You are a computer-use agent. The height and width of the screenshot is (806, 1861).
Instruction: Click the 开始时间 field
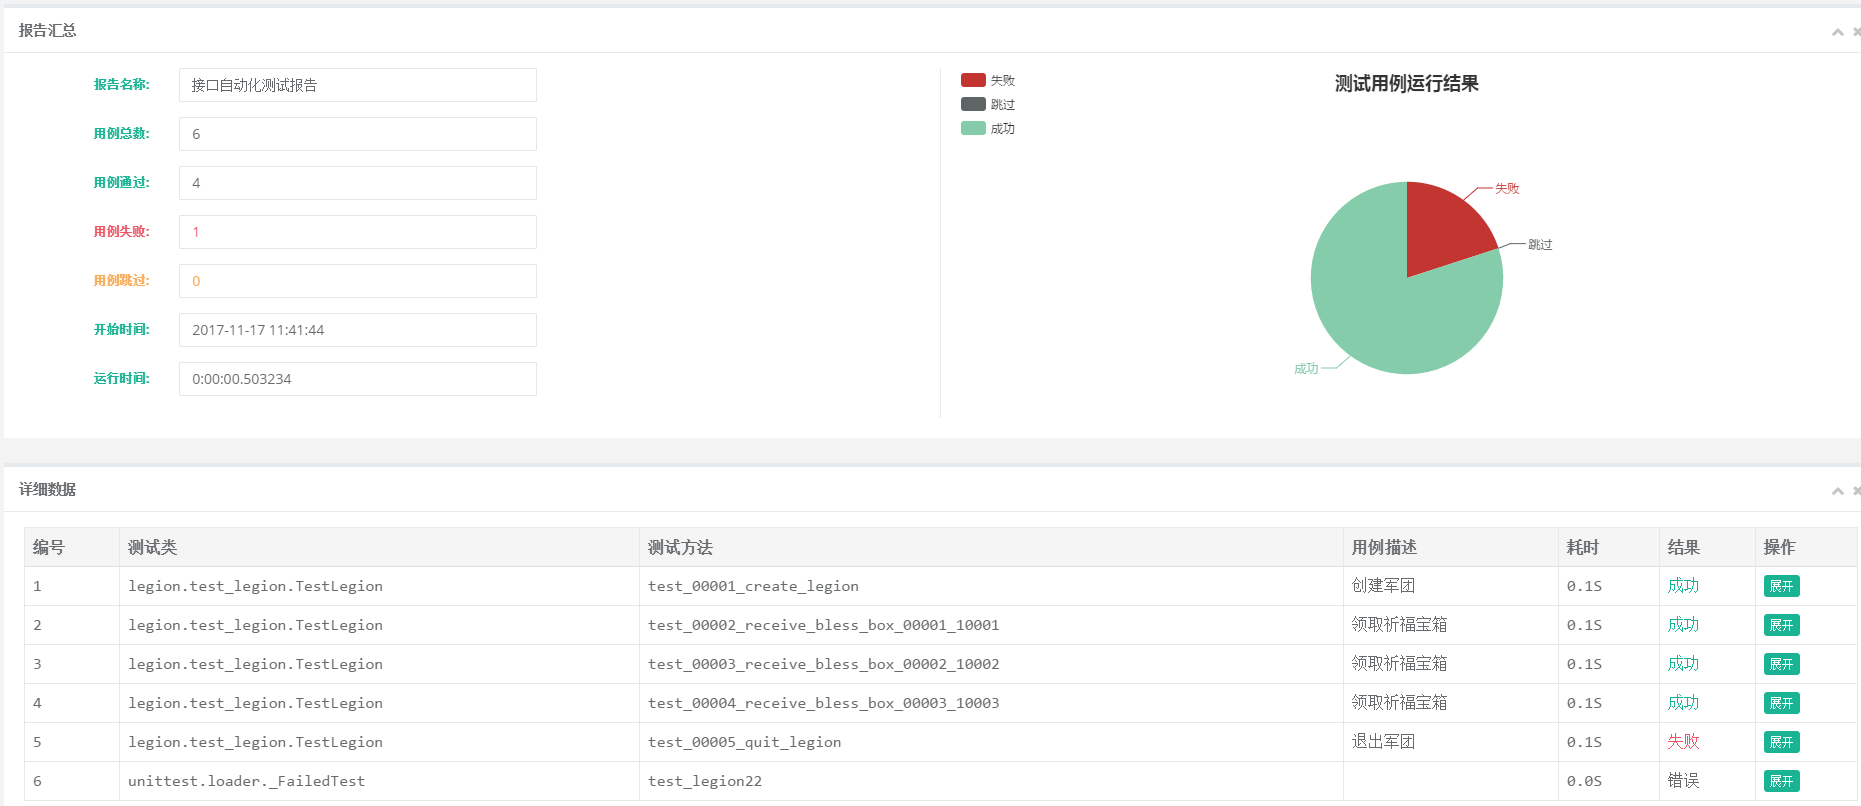pos(358,330)
